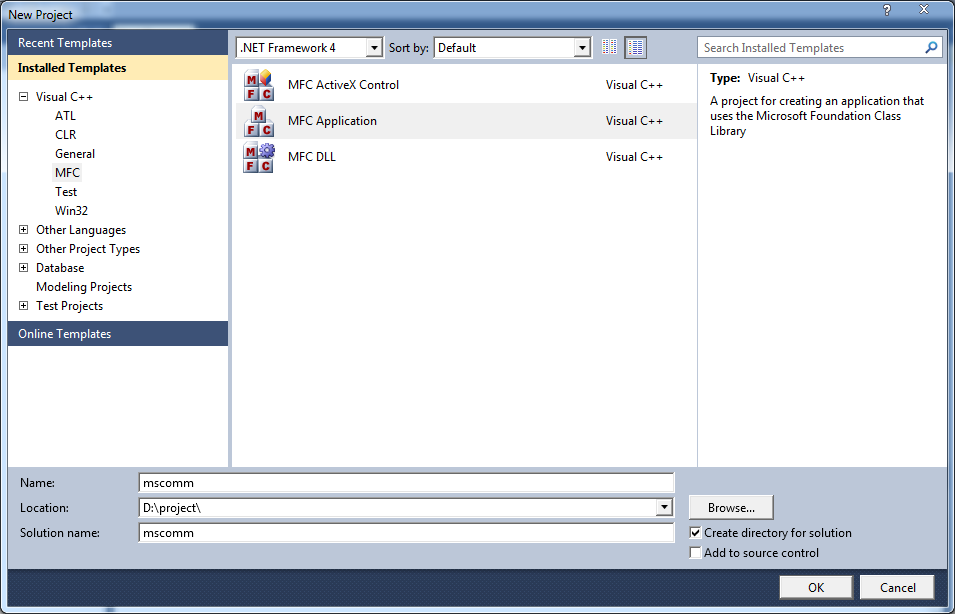Open the Location path dropdown arrow

click(664, 507)
